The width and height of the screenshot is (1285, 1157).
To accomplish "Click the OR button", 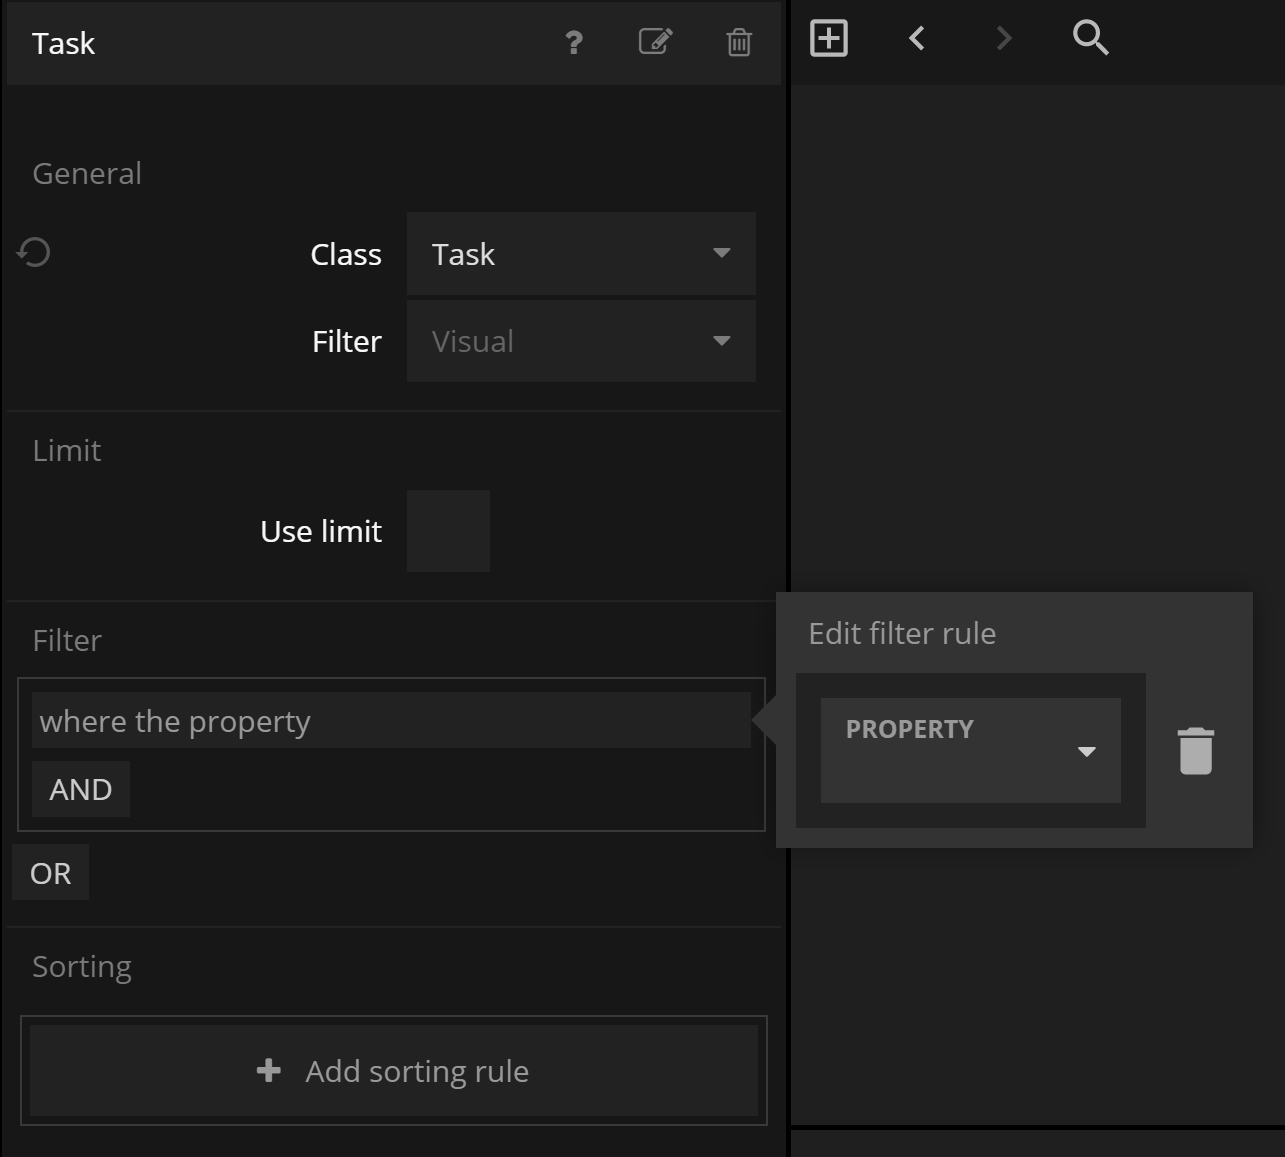I will tap(51, 873).
